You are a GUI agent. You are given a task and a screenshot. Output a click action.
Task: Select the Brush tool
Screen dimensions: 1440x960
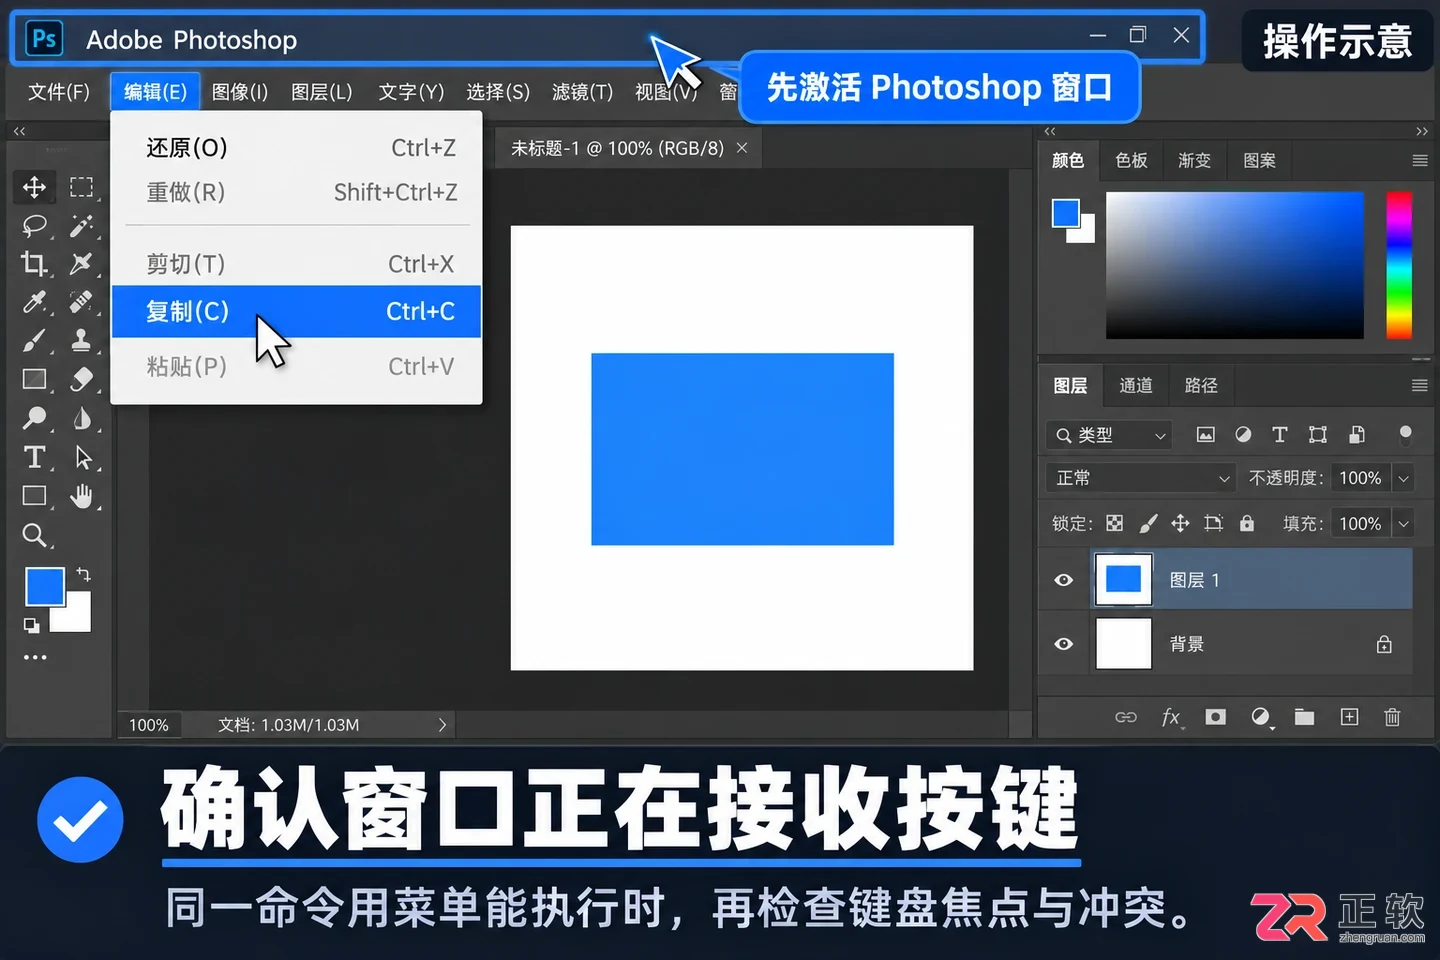point(34,340)
